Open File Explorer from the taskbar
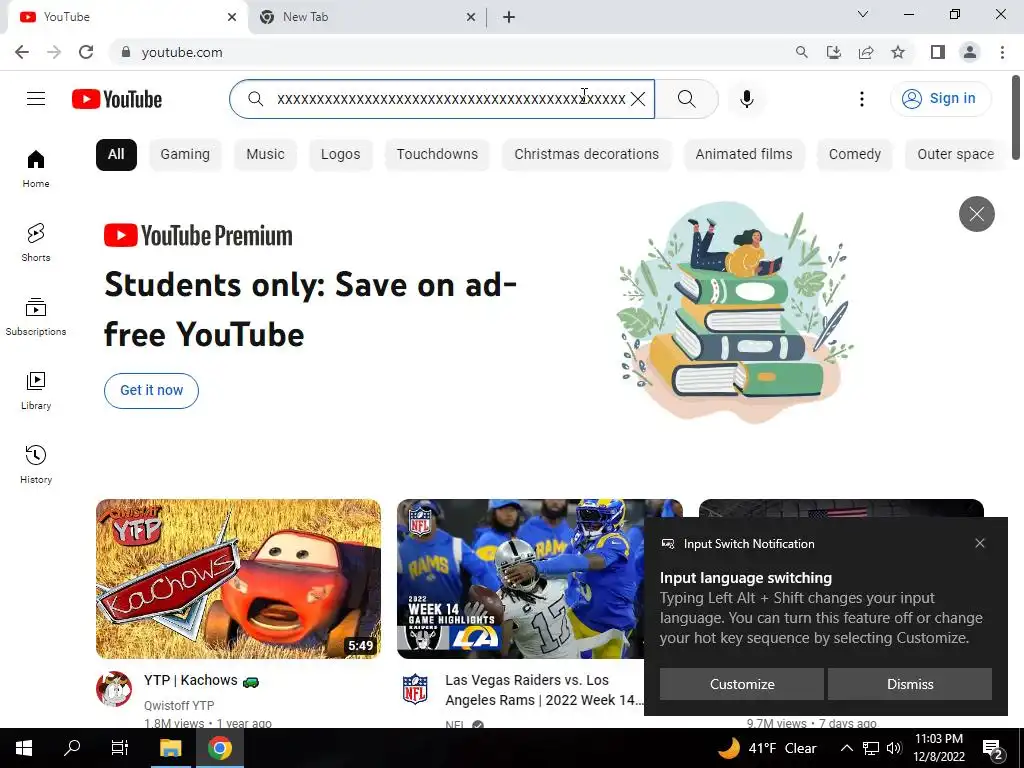 (x=170, y=748)
